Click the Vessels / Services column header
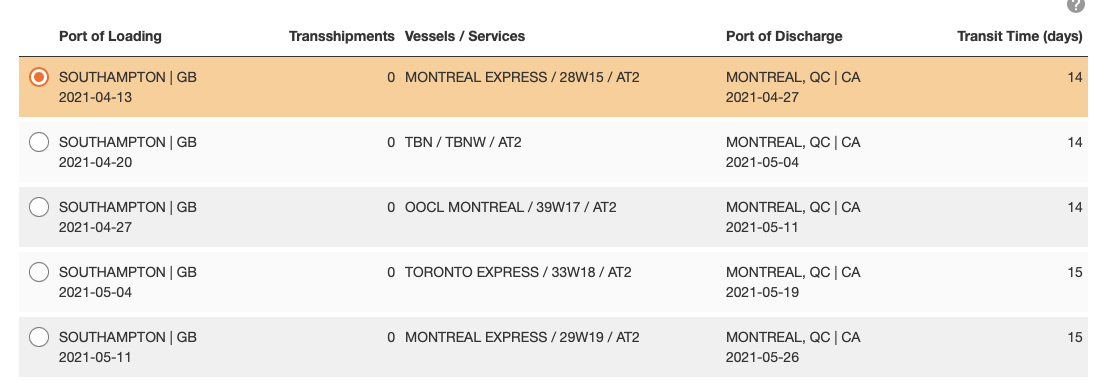 (465, 36)
